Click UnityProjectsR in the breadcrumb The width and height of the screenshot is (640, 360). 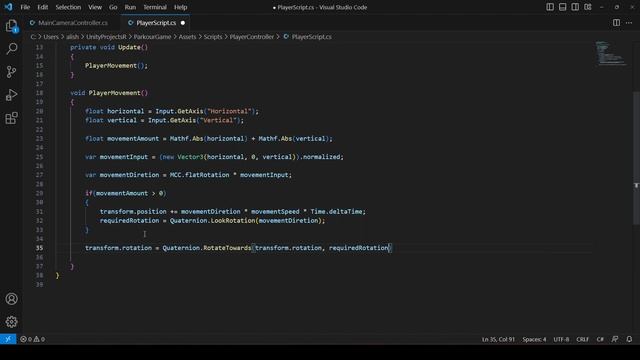[106, 37]
